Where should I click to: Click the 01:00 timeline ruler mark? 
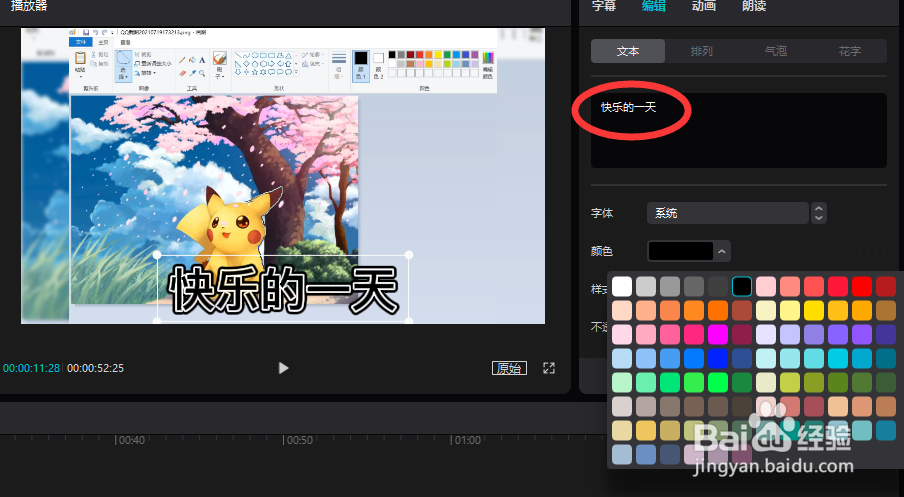point(468,440)
